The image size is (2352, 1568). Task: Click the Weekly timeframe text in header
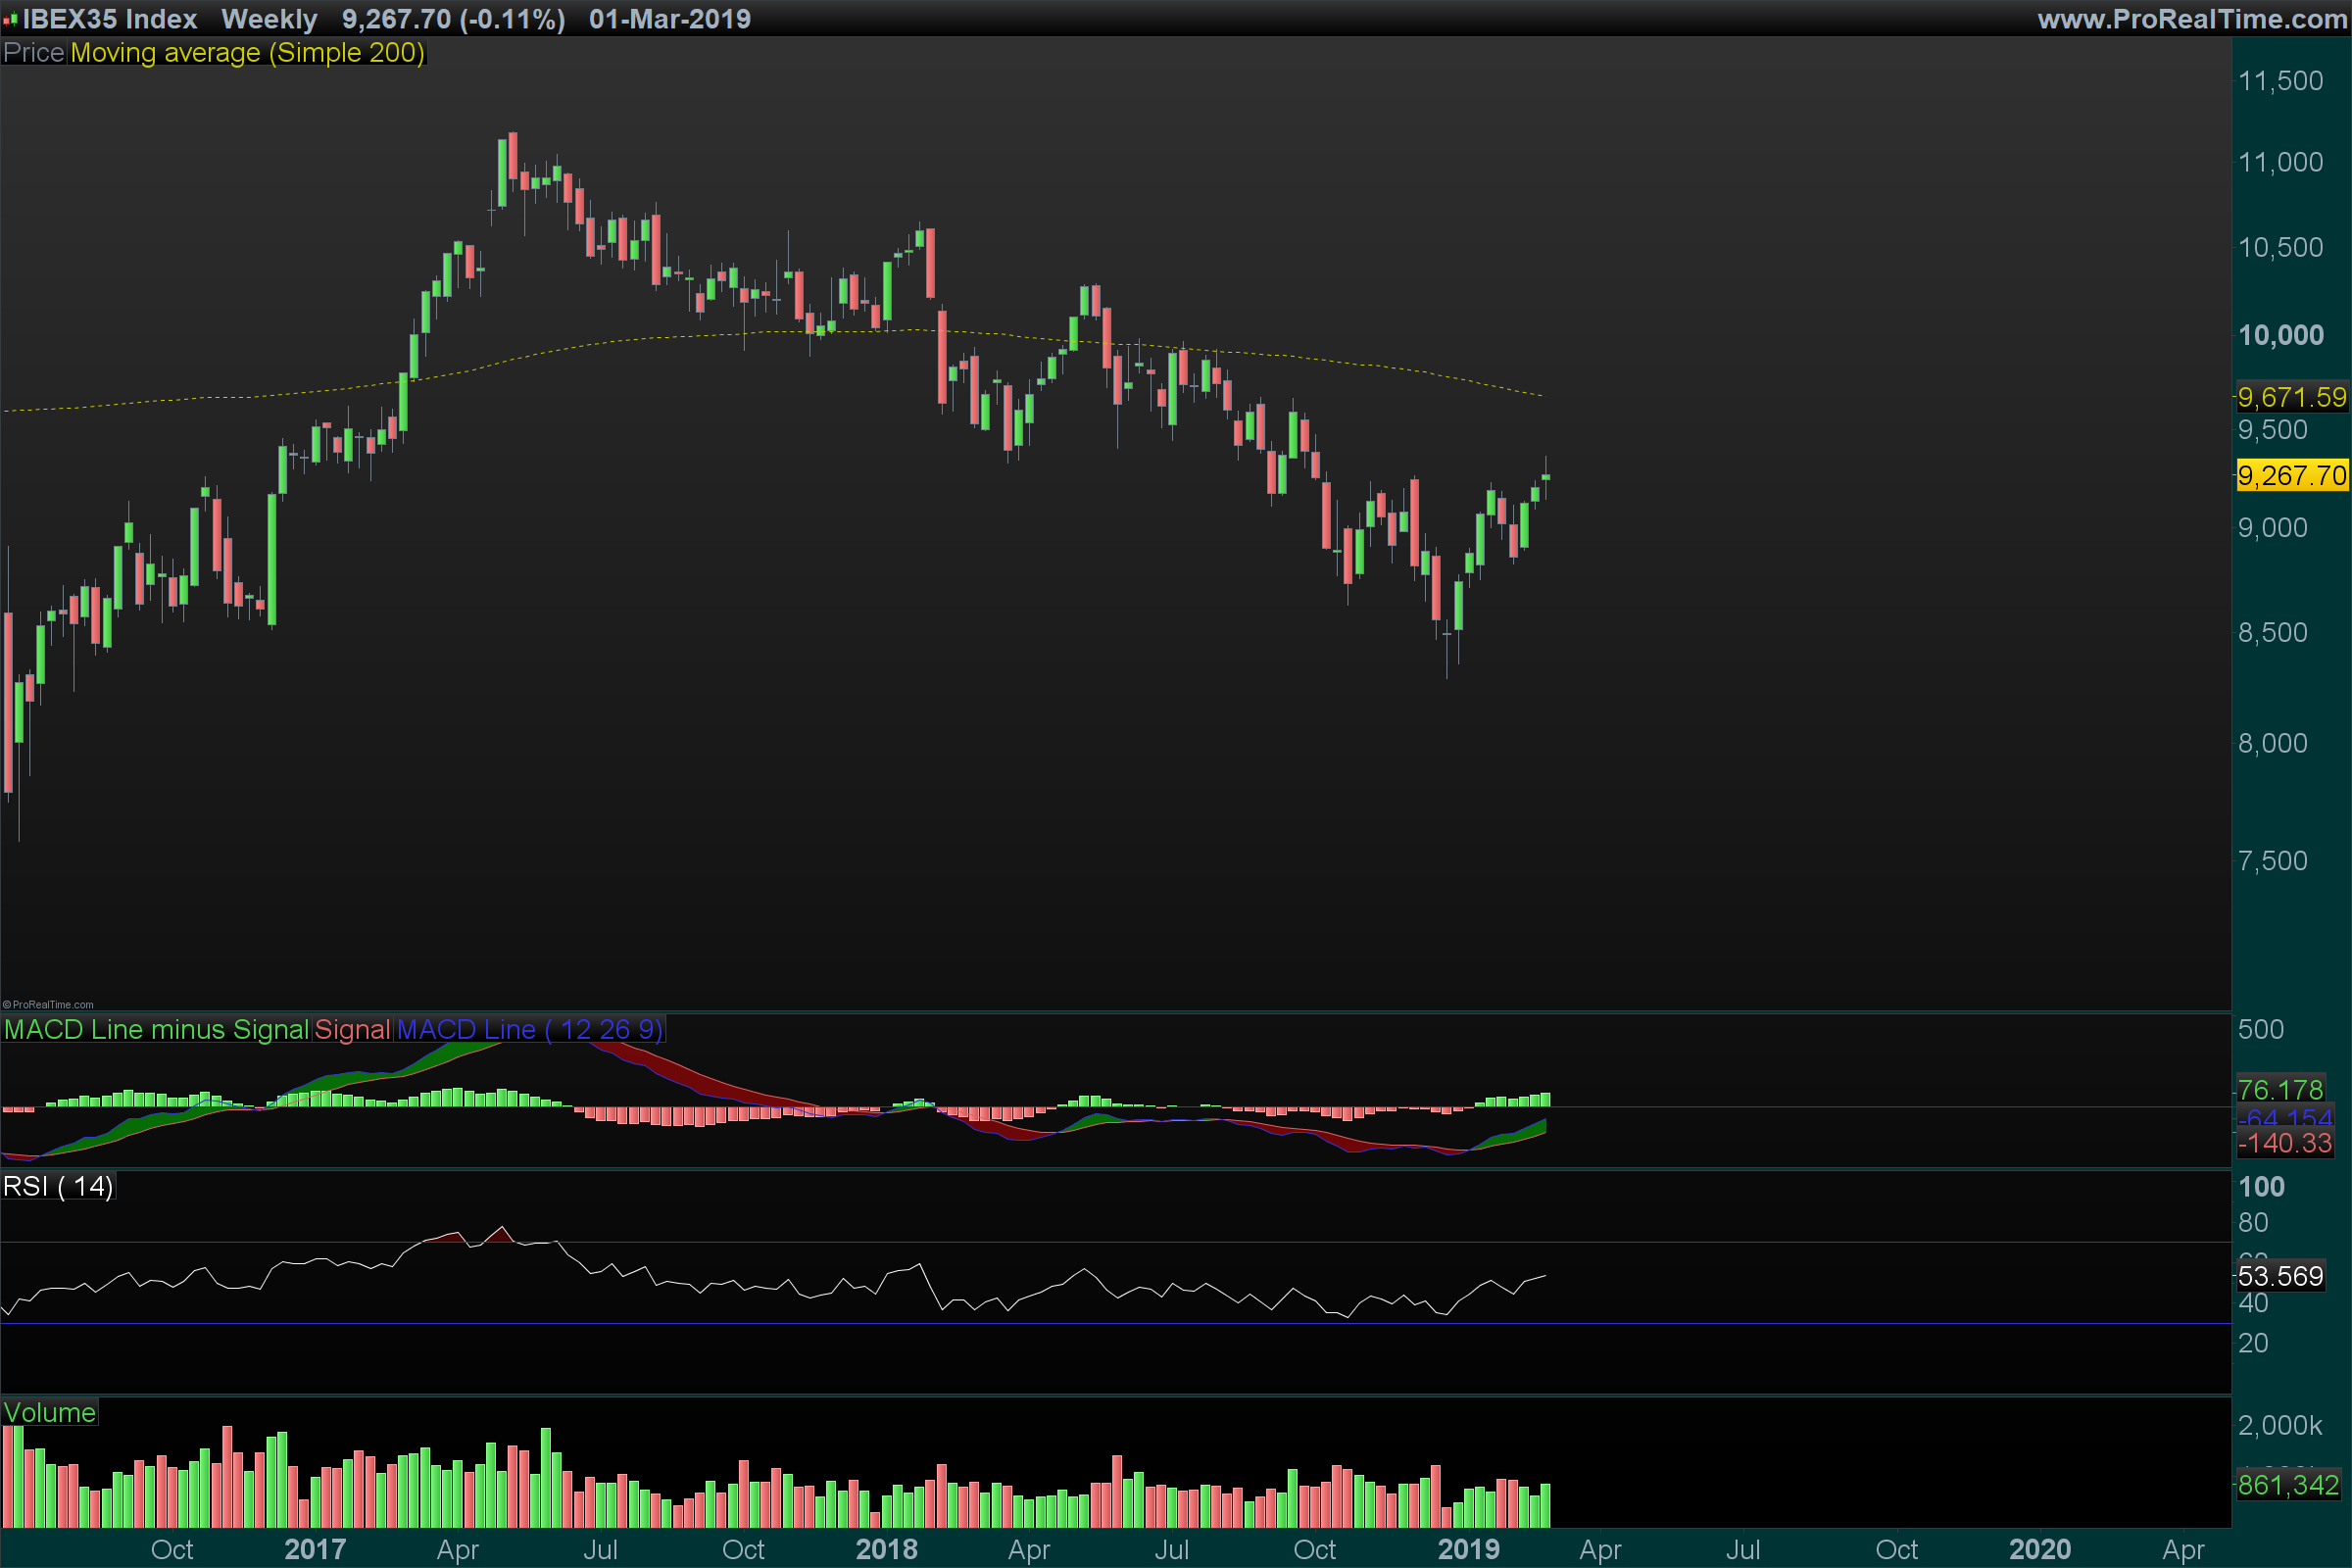click(269, 19)
